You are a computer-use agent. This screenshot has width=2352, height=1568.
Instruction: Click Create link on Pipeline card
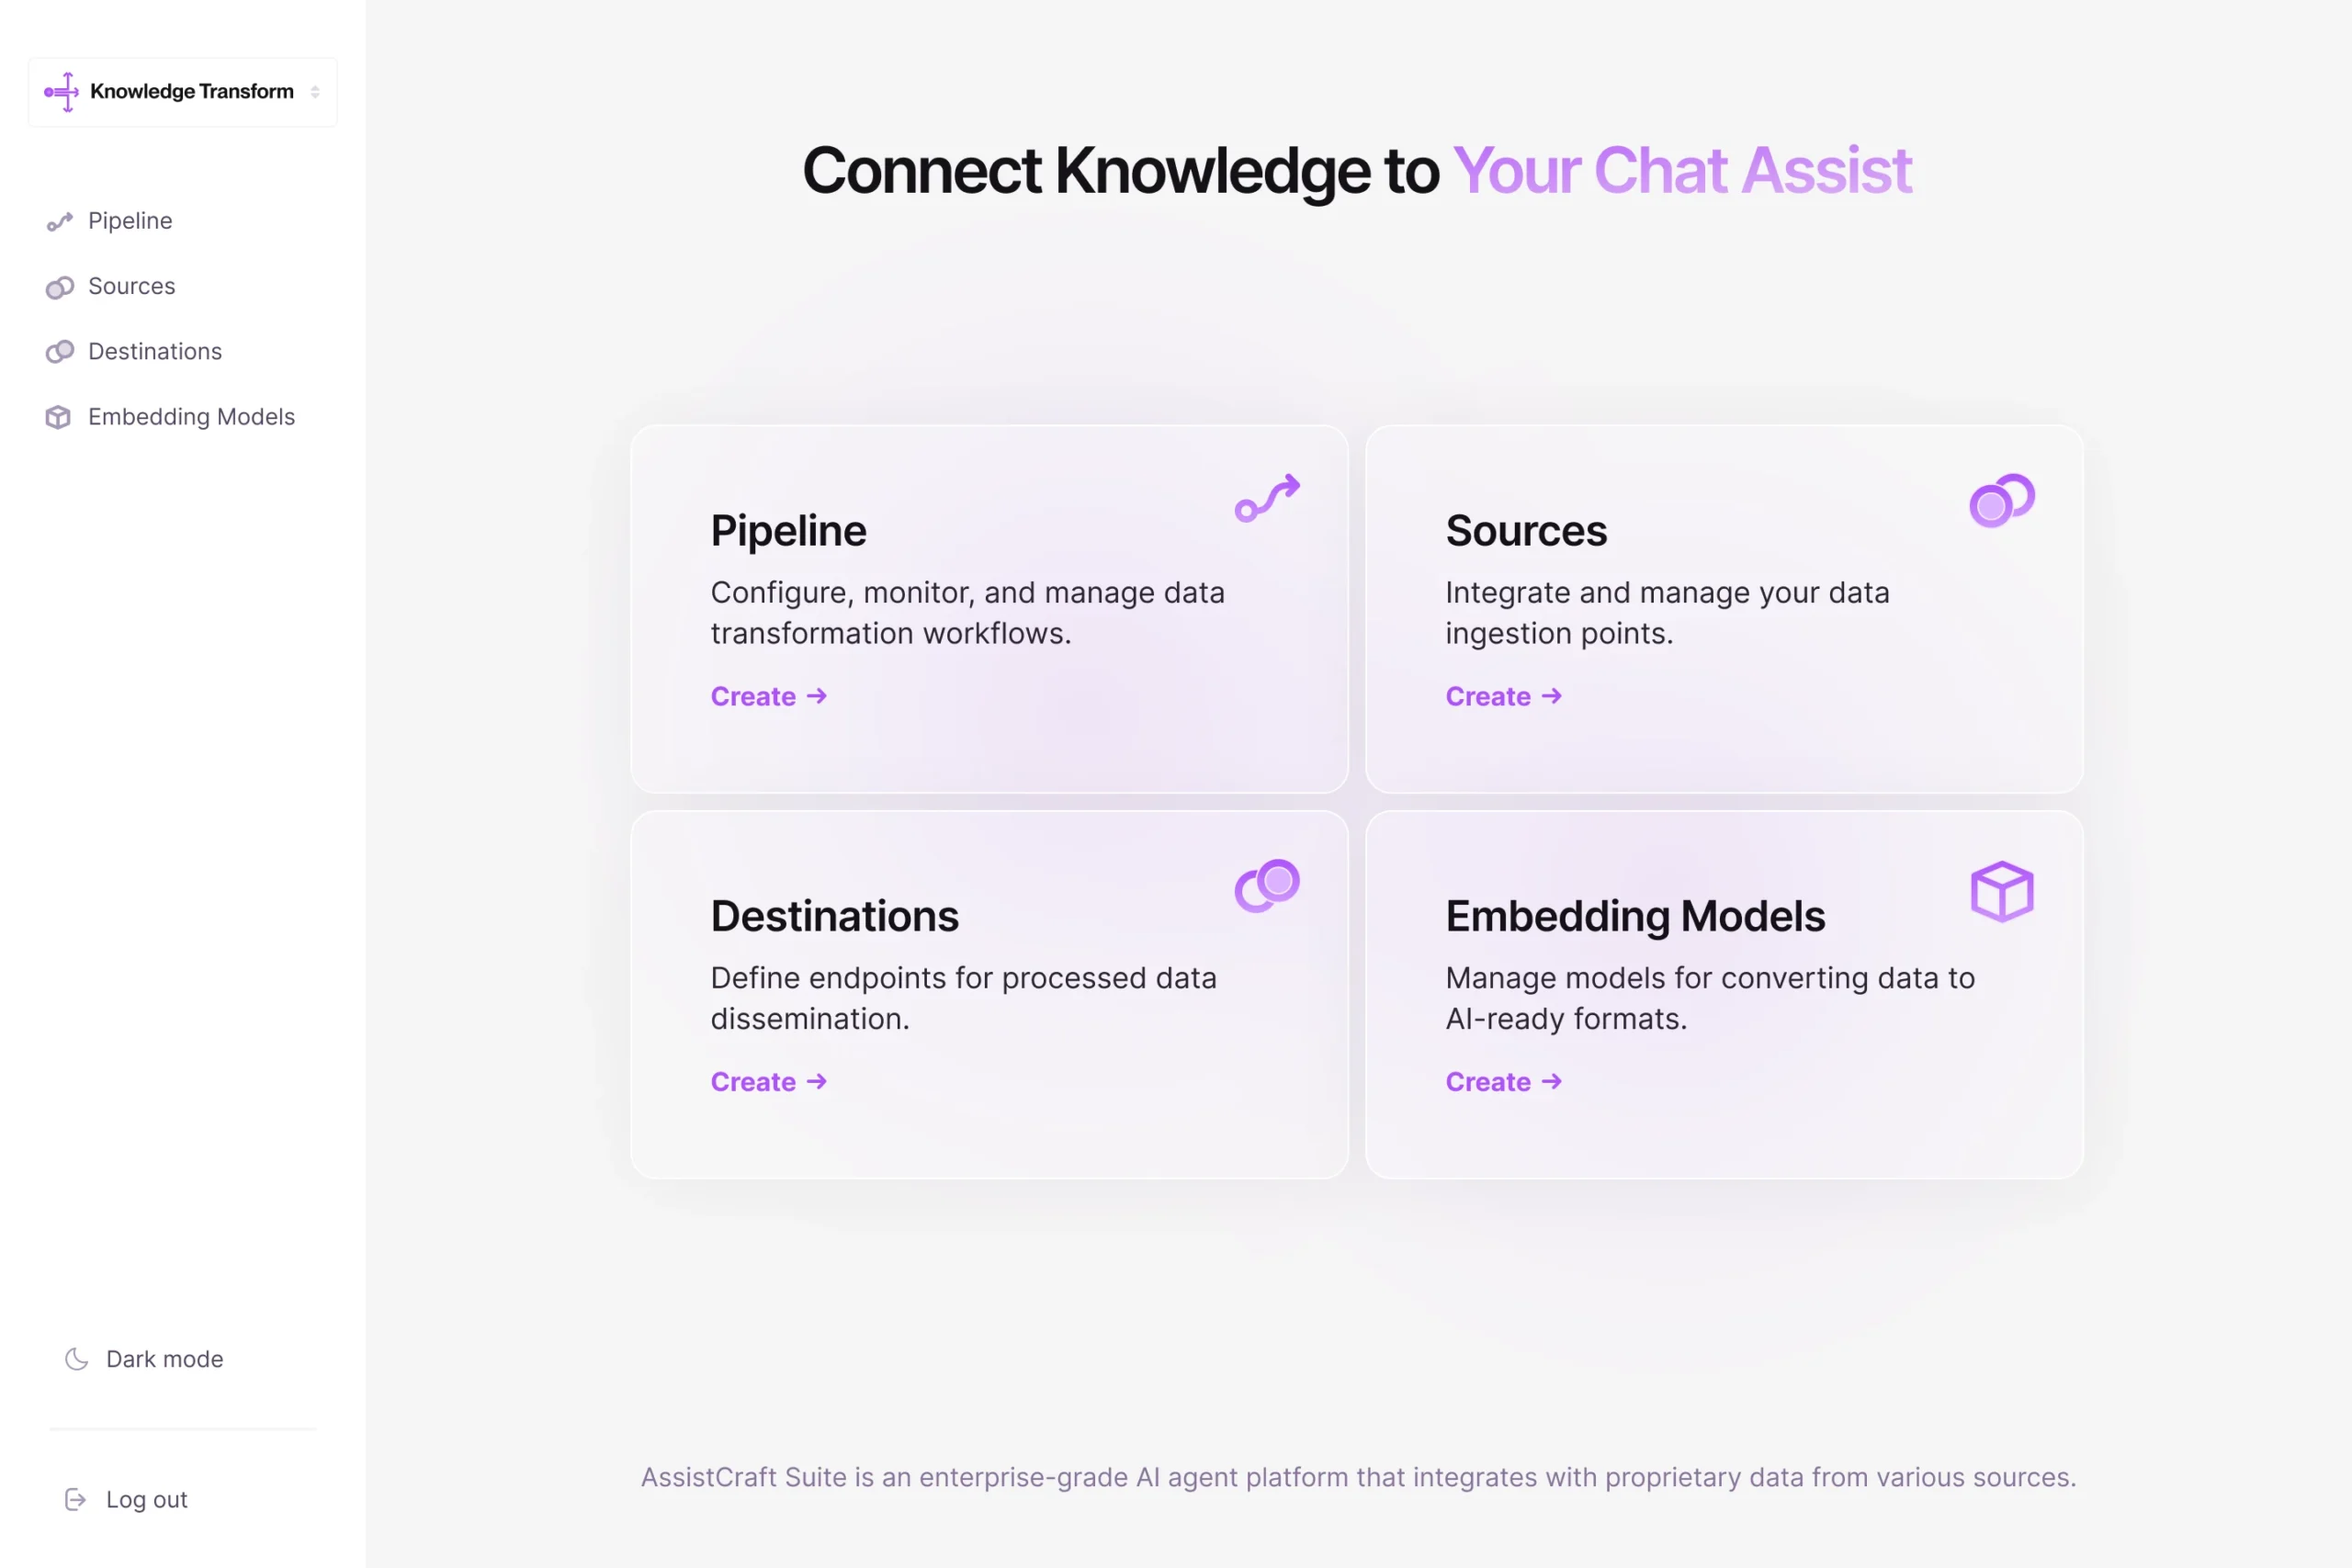769,696
